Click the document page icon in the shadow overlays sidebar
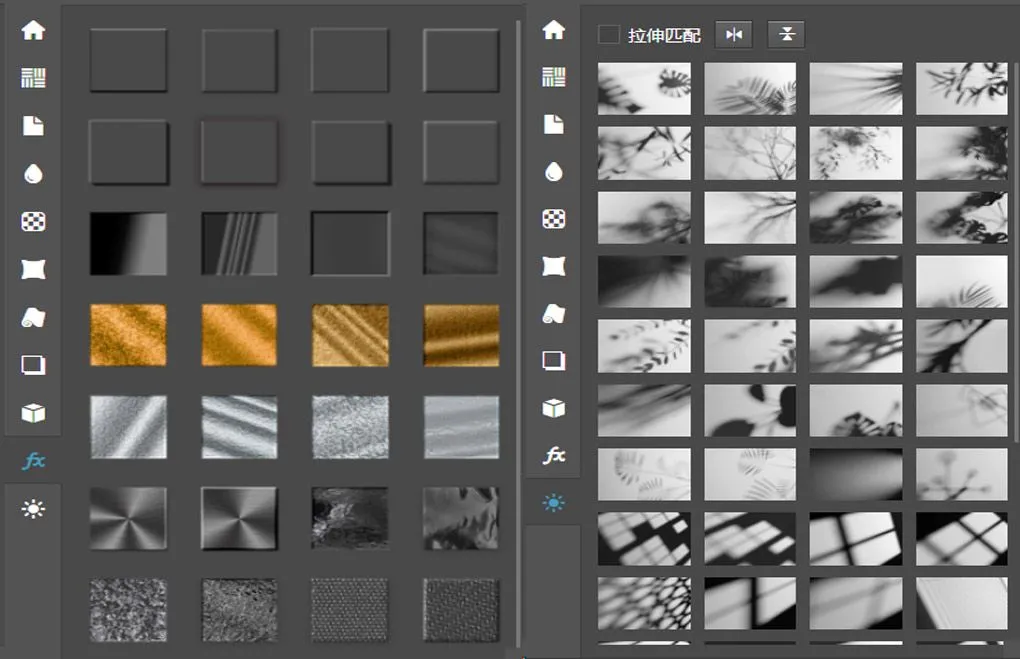This screenshot has width=1020, height=659. pyautogui.click(x=553, y=125)
